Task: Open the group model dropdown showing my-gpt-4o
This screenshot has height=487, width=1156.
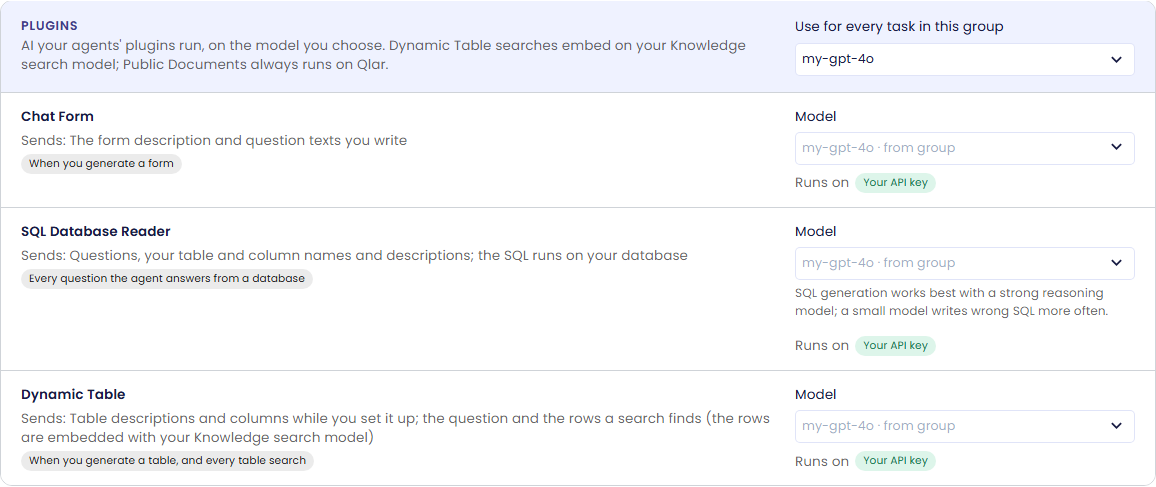Action: [x=964, y=60]
